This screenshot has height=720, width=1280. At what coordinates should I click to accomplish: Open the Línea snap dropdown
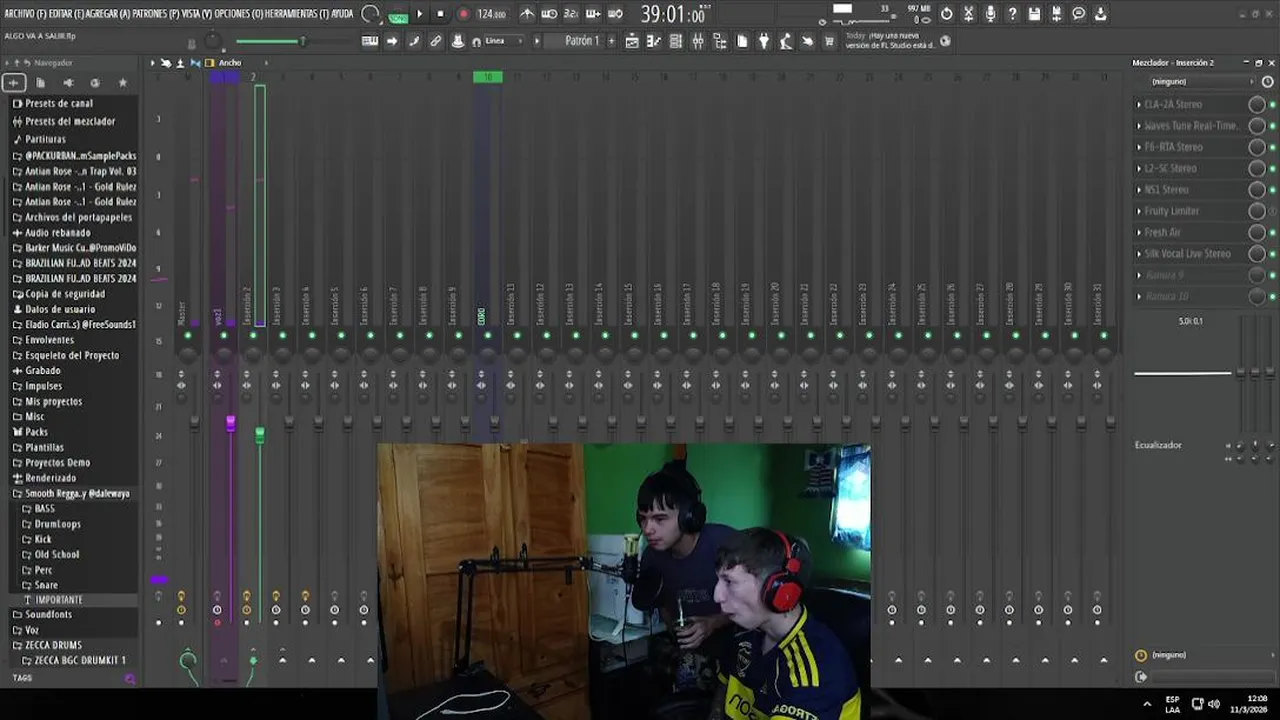click(x=502, y=41)
